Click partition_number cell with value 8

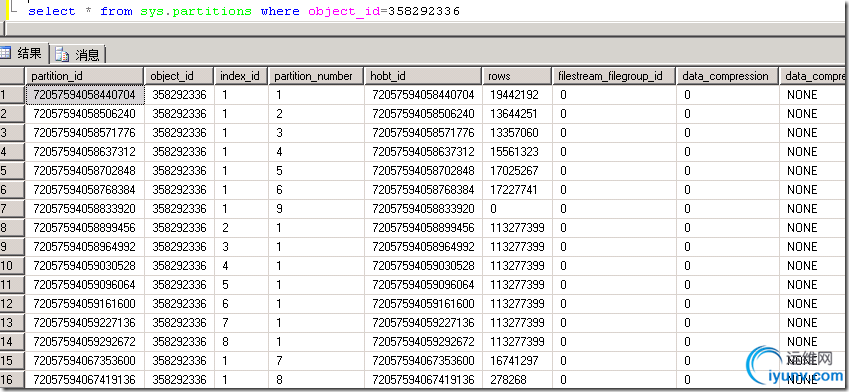pyautogui.click(x=316, y=380)
